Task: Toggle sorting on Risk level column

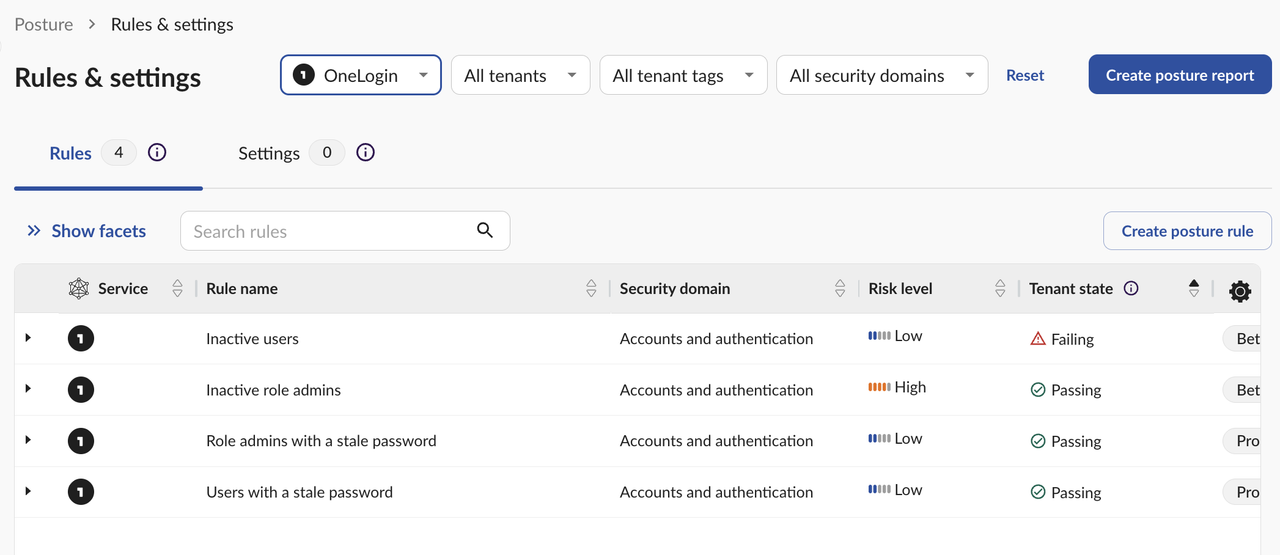Action: [1000, 289]
